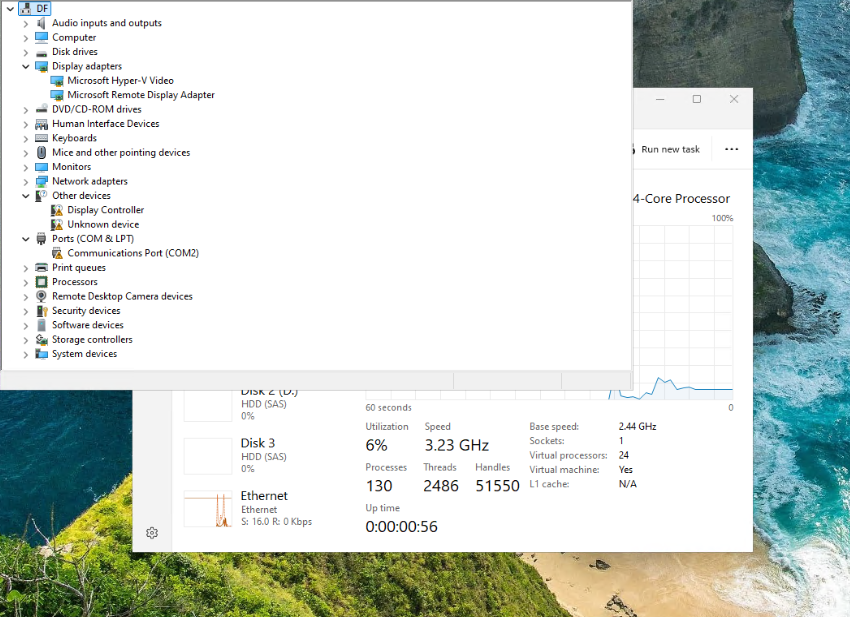
Task: Expand the Processors branch
Action: pyautogui.click(x=25, y=282)
